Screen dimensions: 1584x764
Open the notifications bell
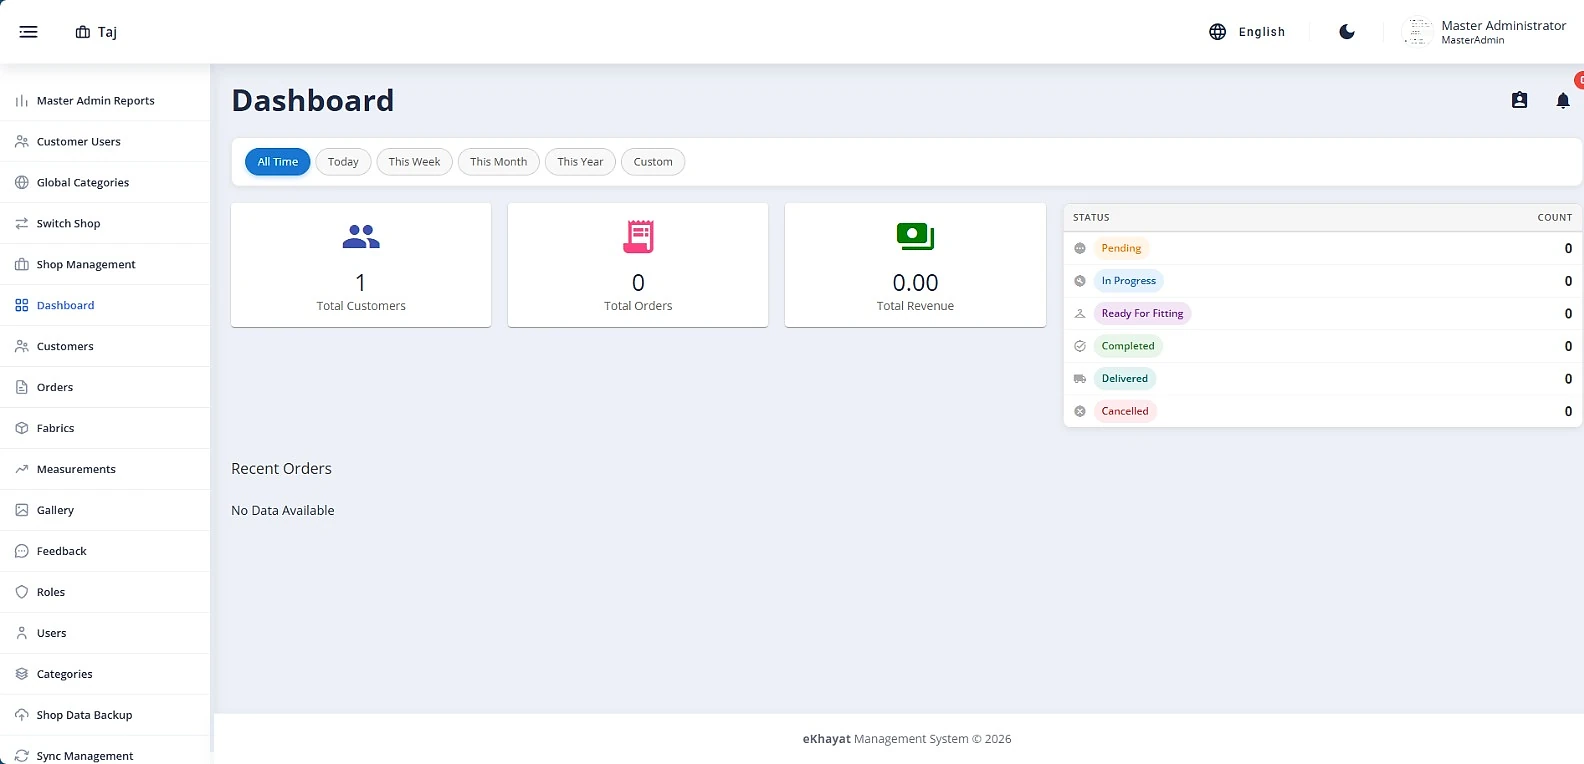(x=1563, y=100)
